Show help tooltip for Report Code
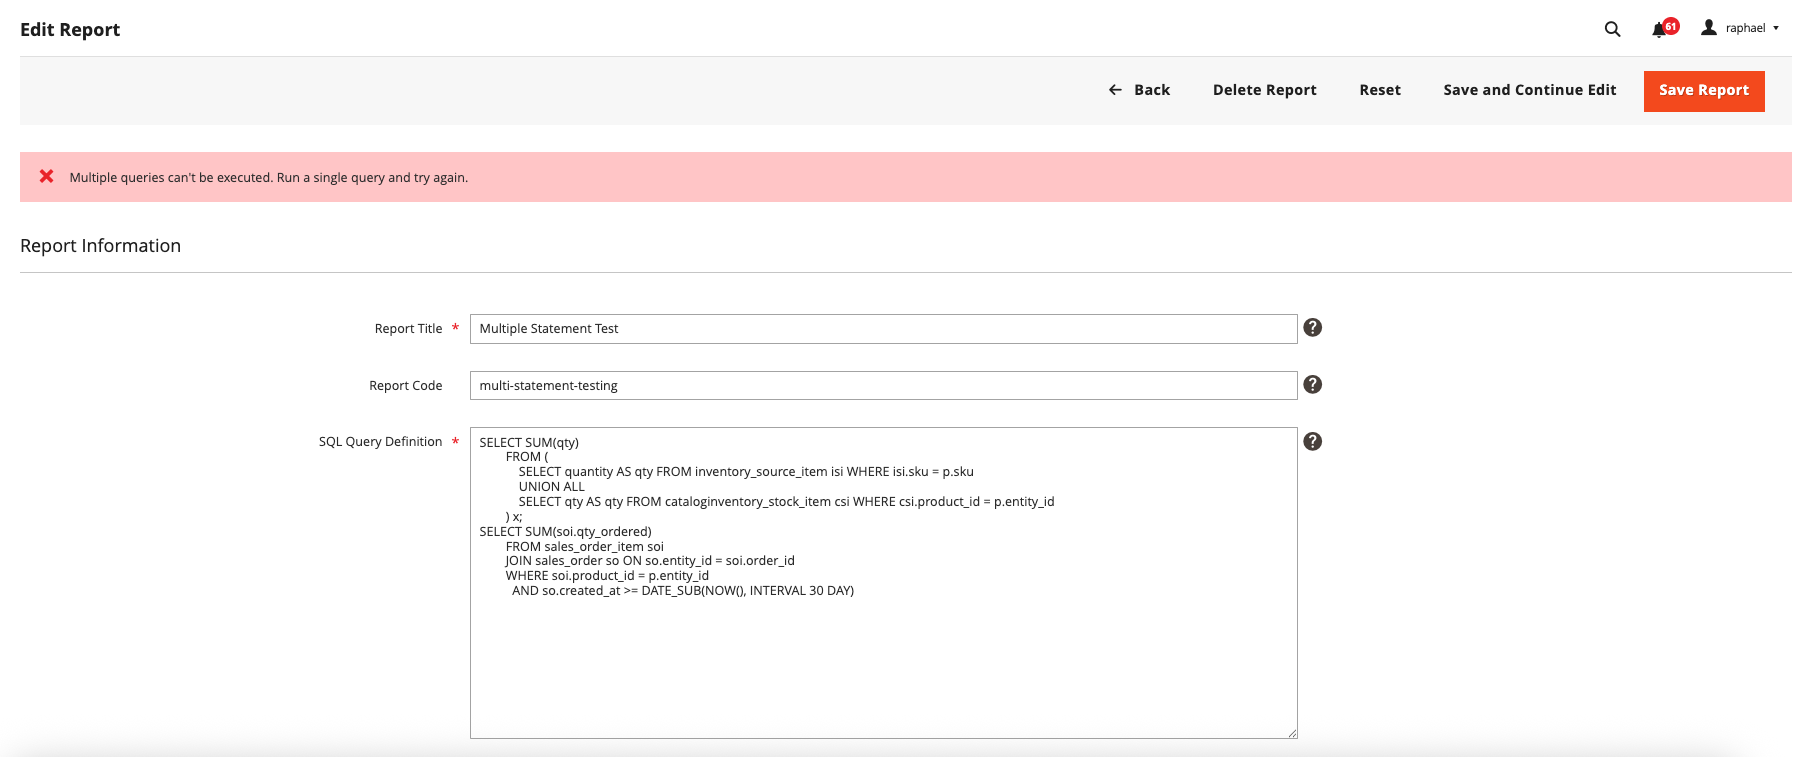 (1312, 385)
